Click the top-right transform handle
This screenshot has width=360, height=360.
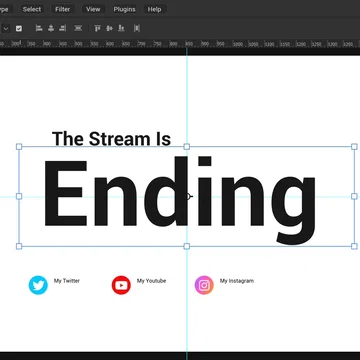(354, 147)
